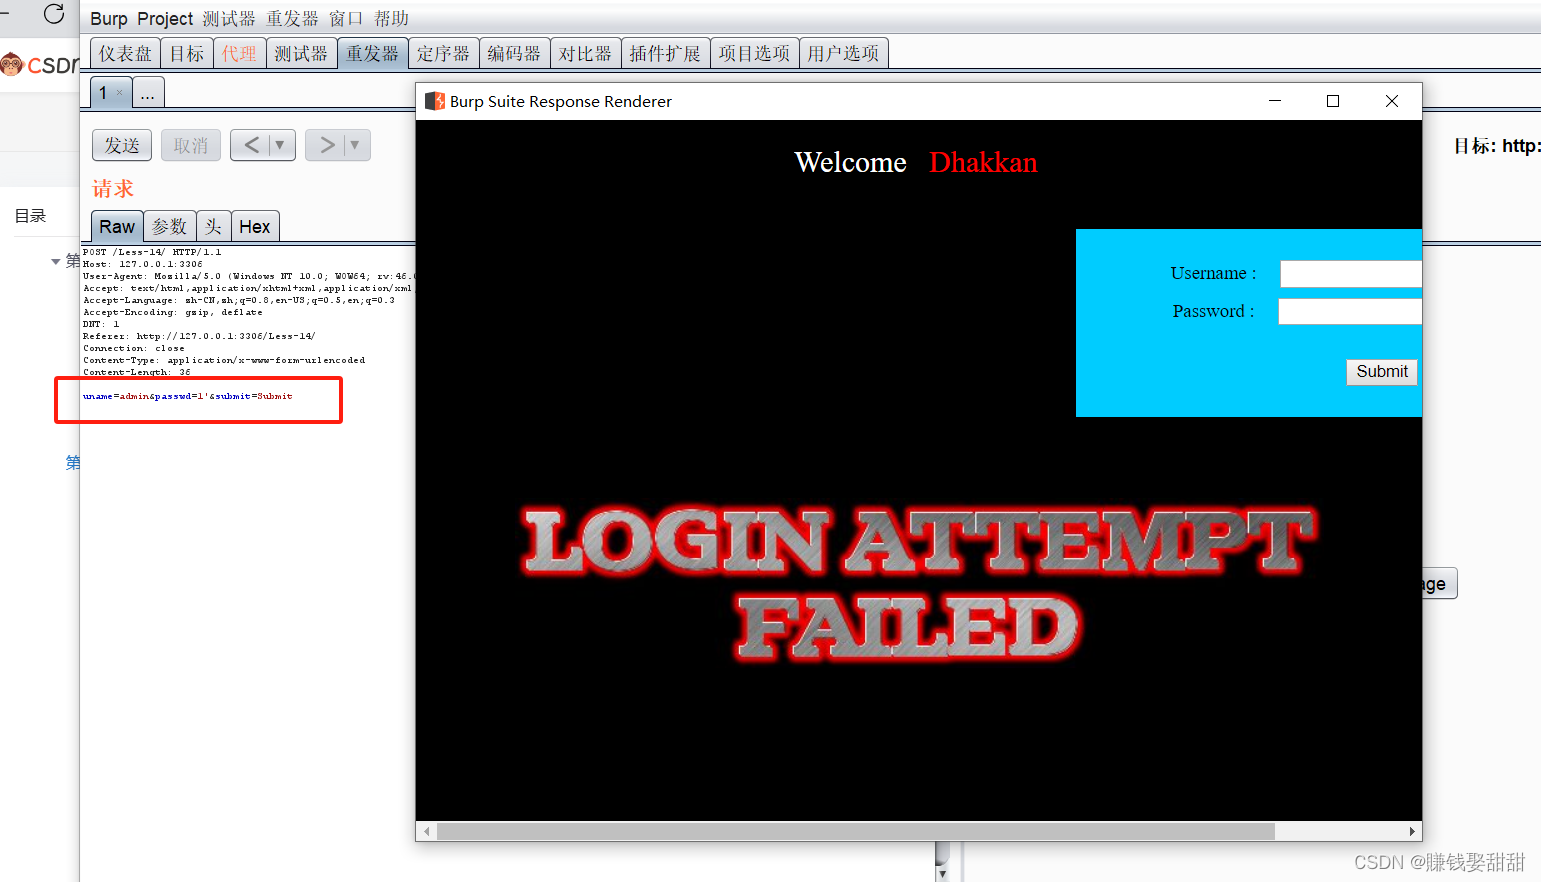1541x882 pixels.
Task: Click the browser refresh icon
Action: 53,15
